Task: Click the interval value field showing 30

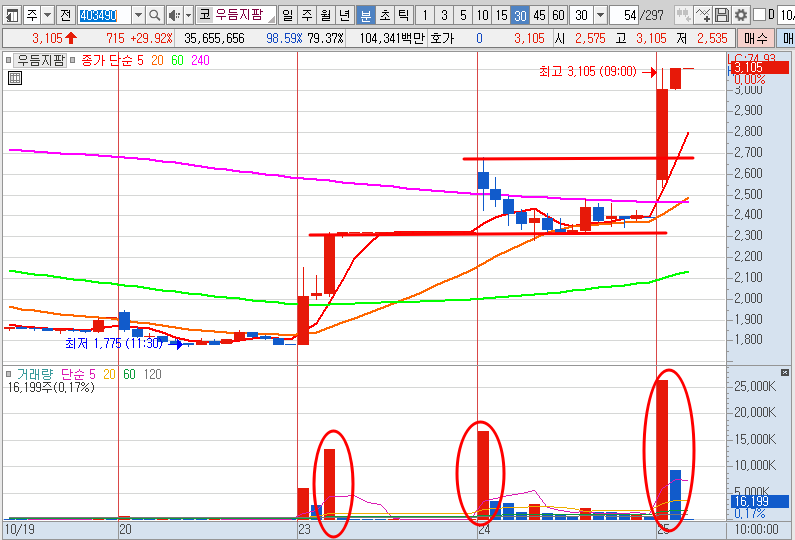Action: pos(581,15)
